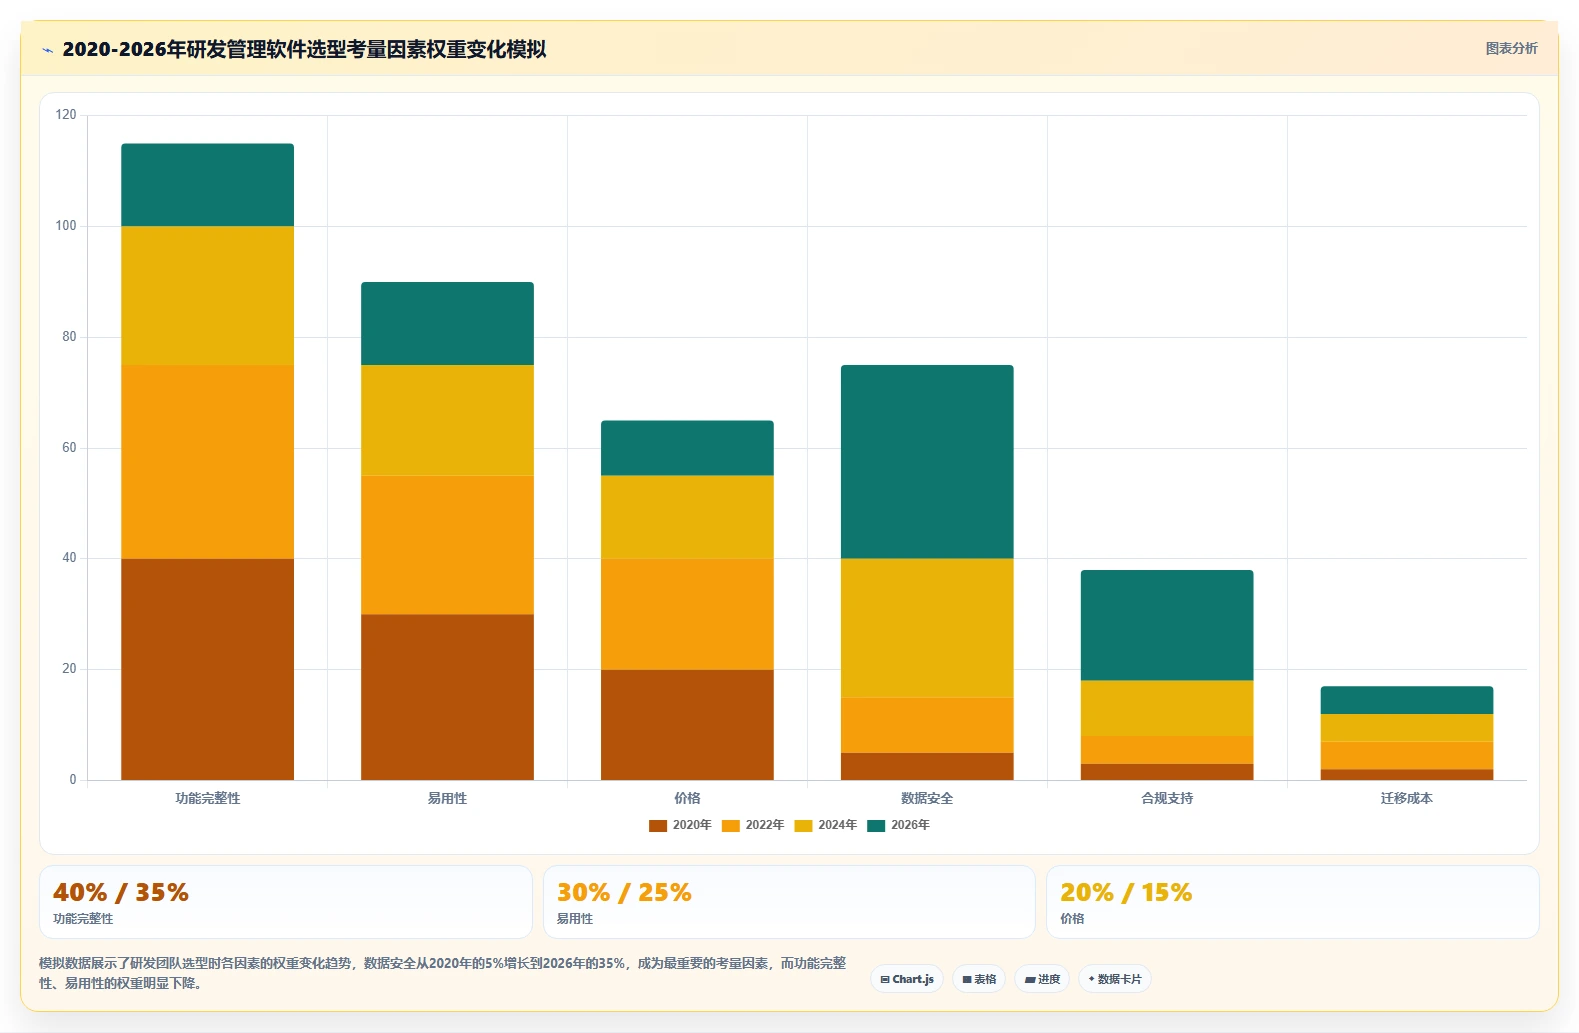Click the 价格 x-axis label
The image size is (1579, 1033).
tap(687, 798)
